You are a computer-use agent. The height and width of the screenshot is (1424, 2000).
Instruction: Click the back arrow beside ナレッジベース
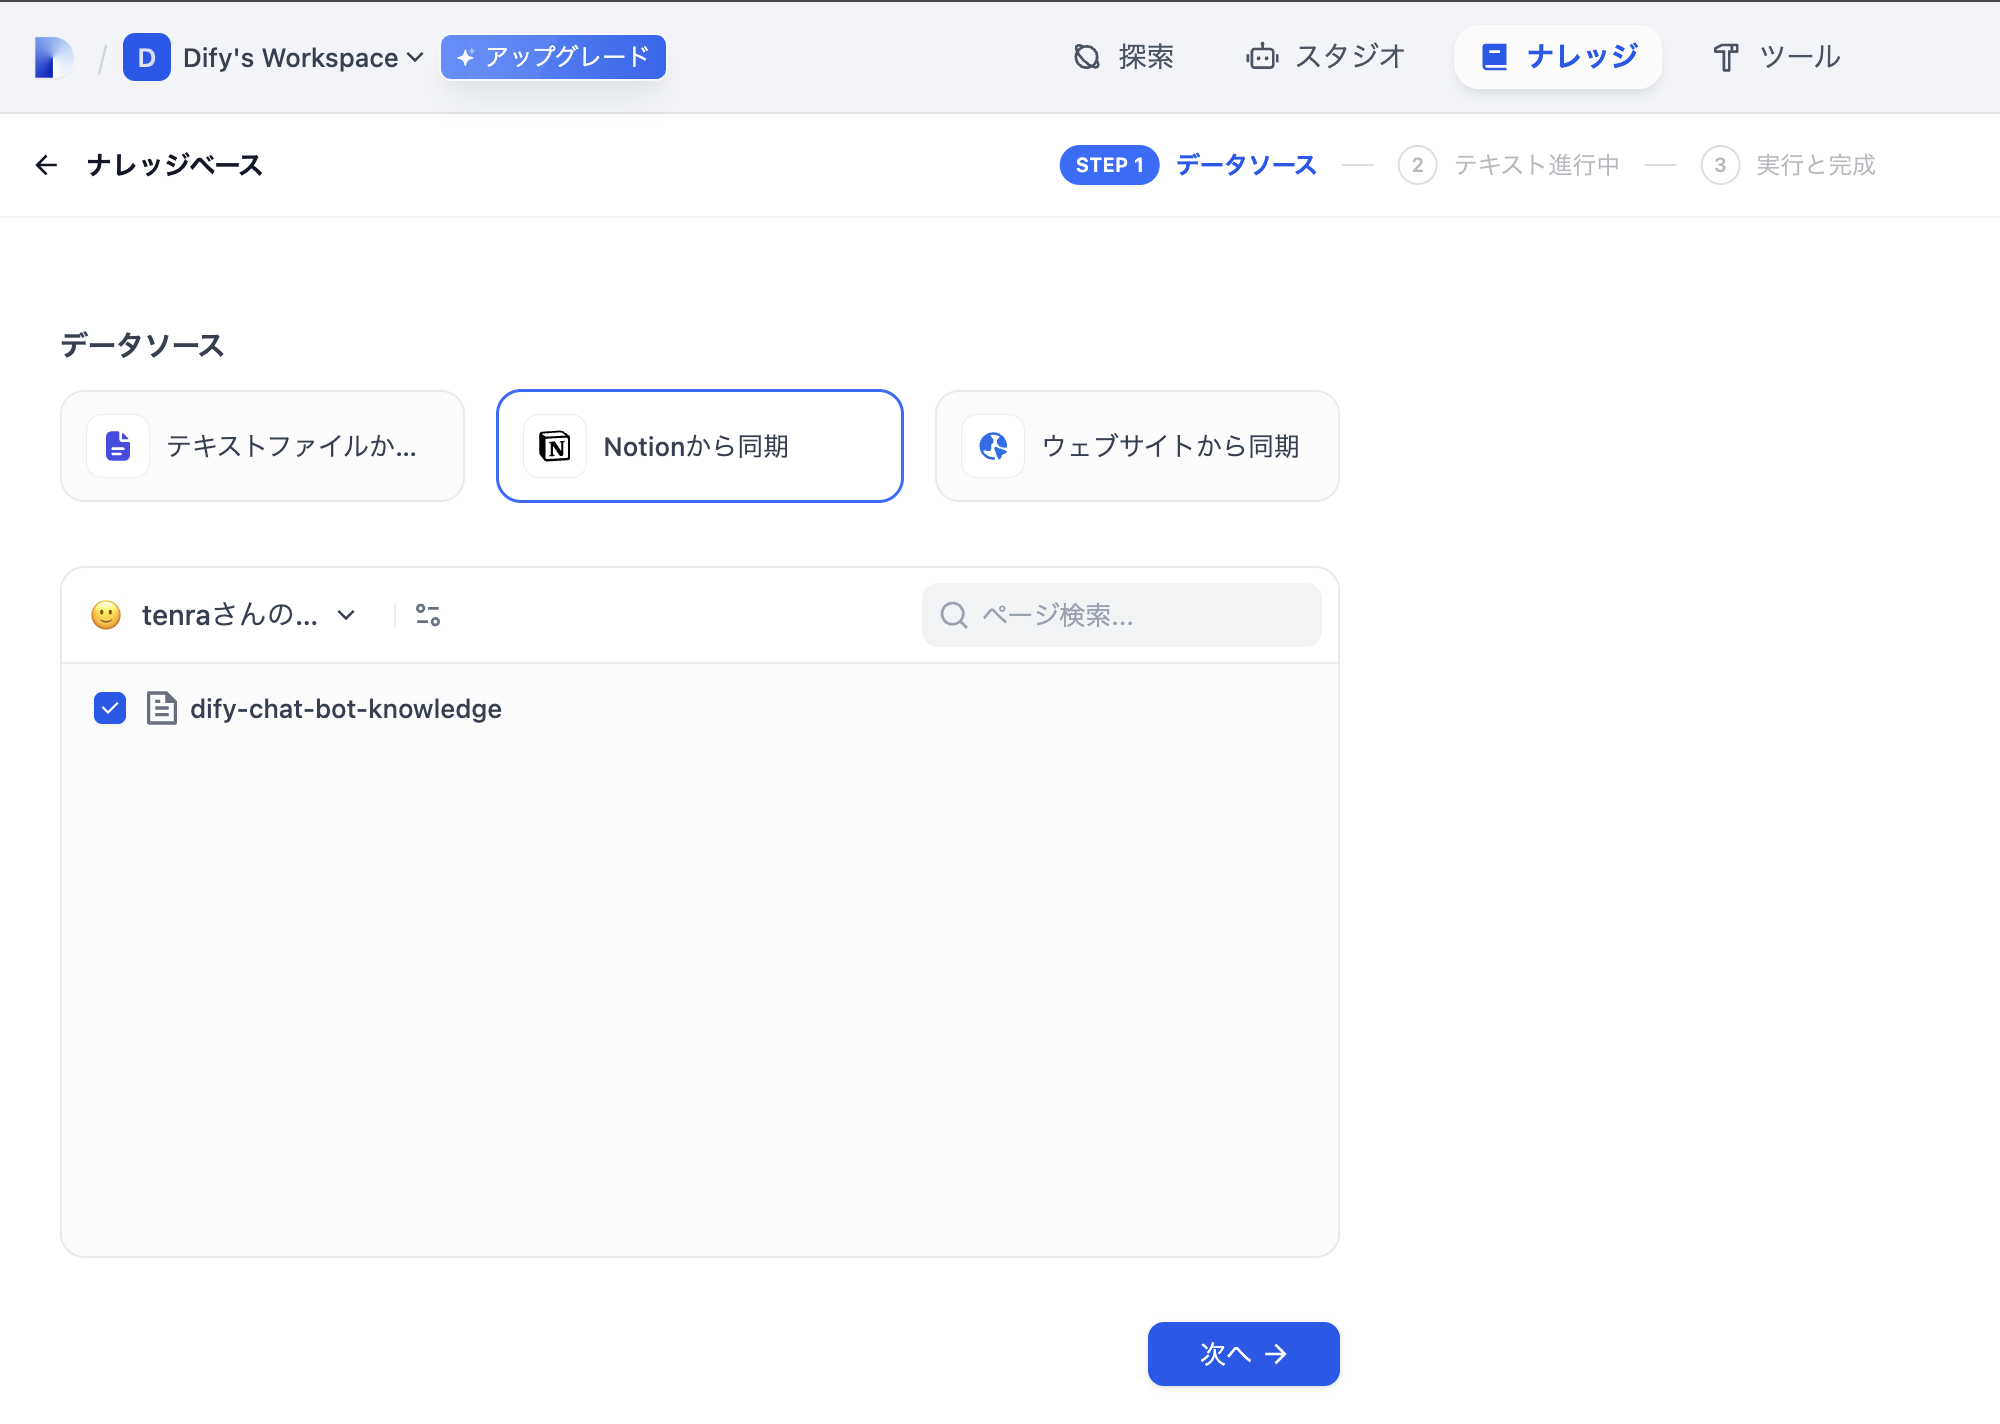pos(46,165)
